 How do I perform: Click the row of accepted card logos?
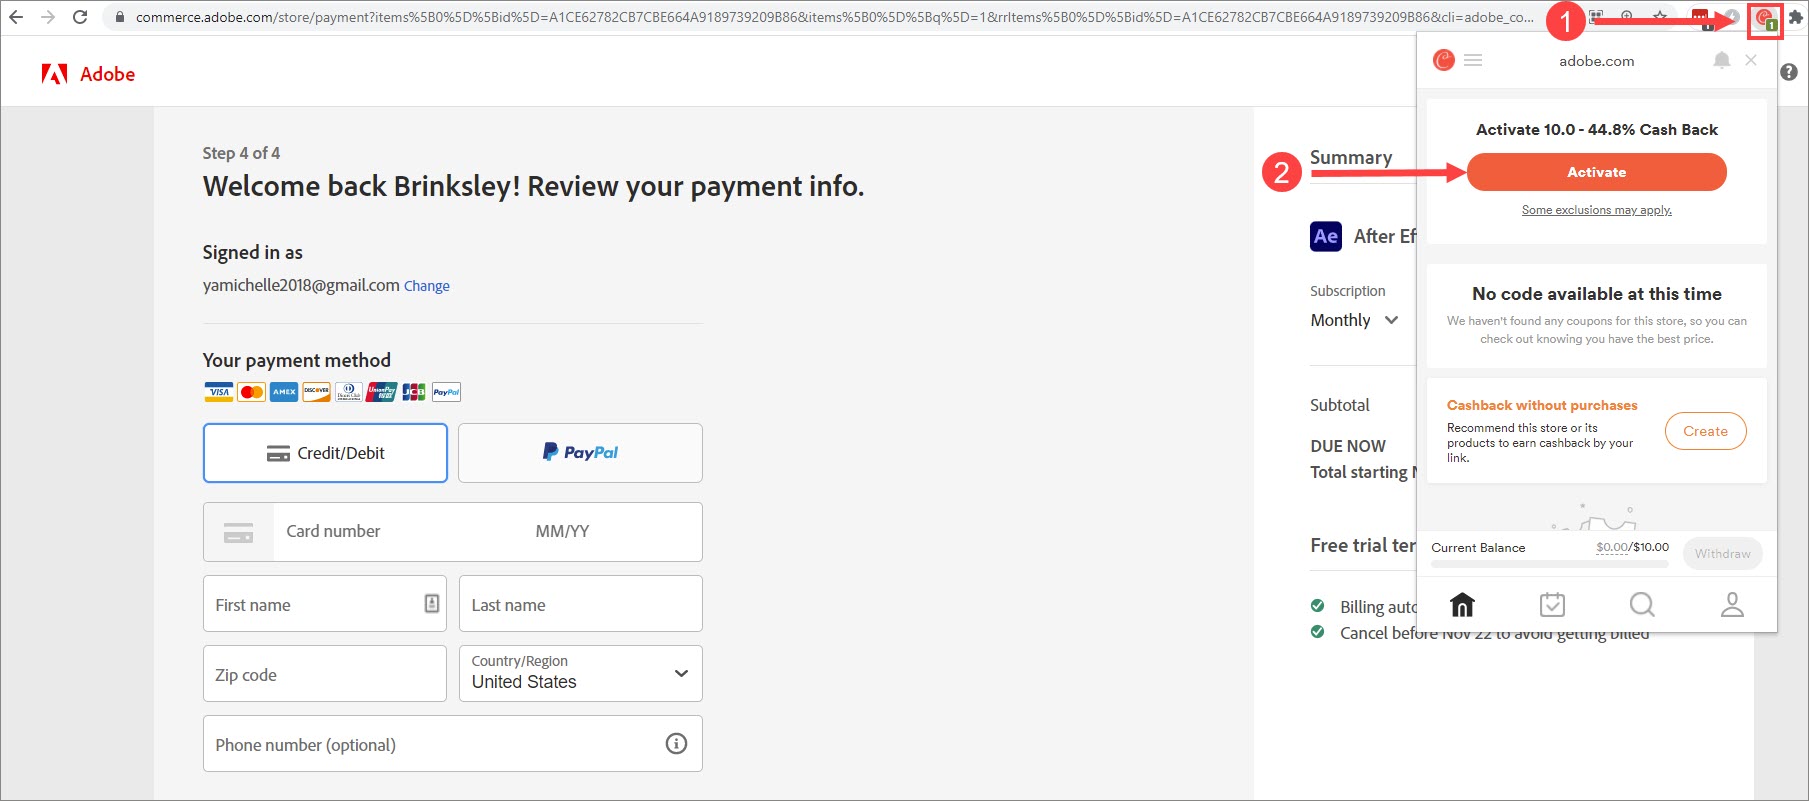(x=332, y=392)
